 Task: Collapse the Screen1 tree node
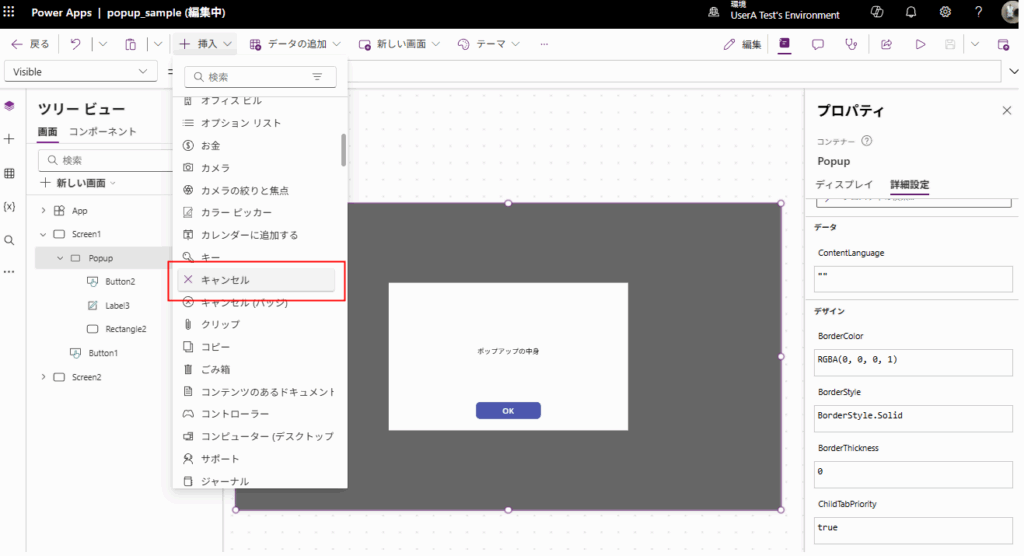coord(43,234)
